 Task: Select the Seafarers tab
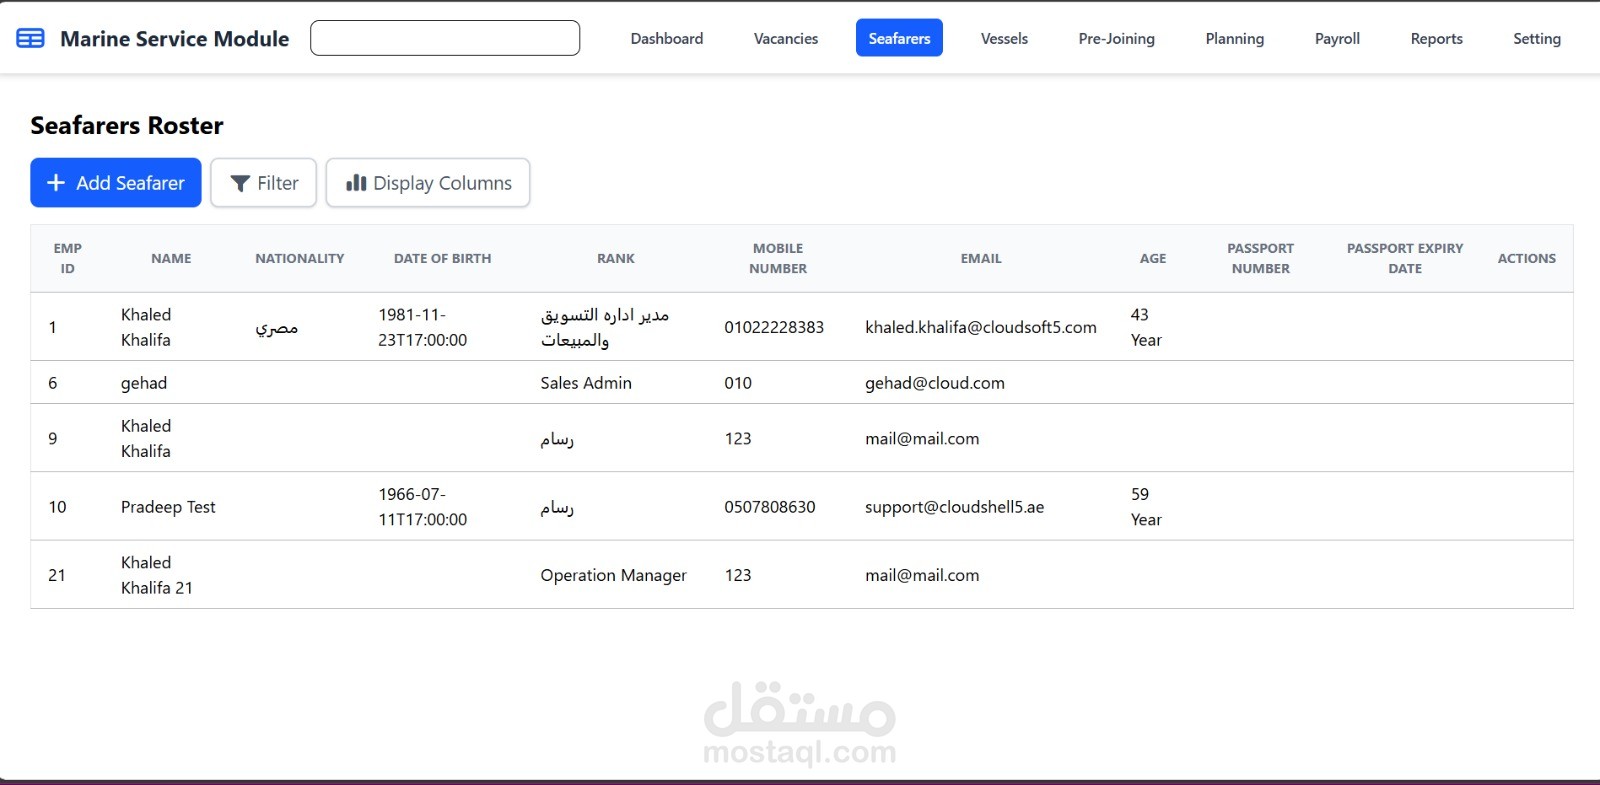click(x=899, y=38)
